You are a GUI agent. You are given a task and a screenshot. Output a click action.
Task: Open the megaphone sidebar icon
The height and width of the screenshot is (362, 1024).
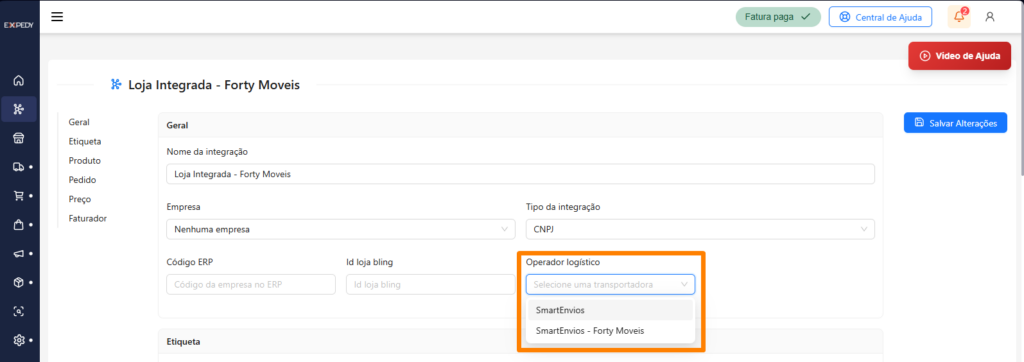coord(19,253)
